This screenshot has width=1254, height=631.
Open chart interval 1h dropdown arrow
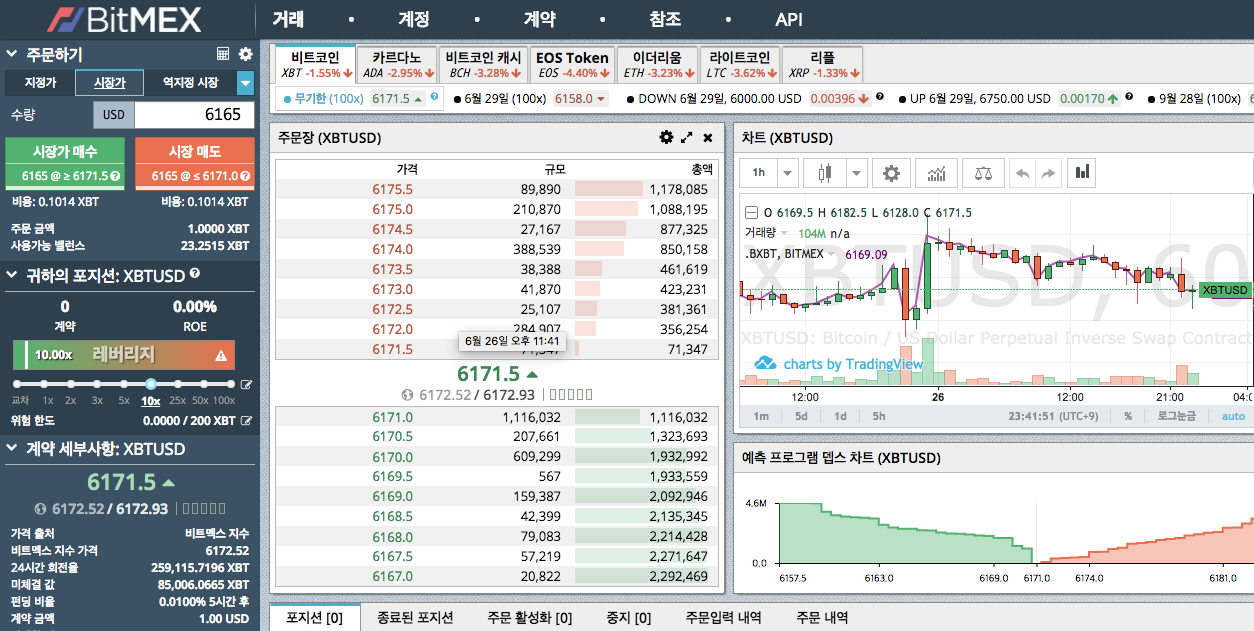[788, 173]
